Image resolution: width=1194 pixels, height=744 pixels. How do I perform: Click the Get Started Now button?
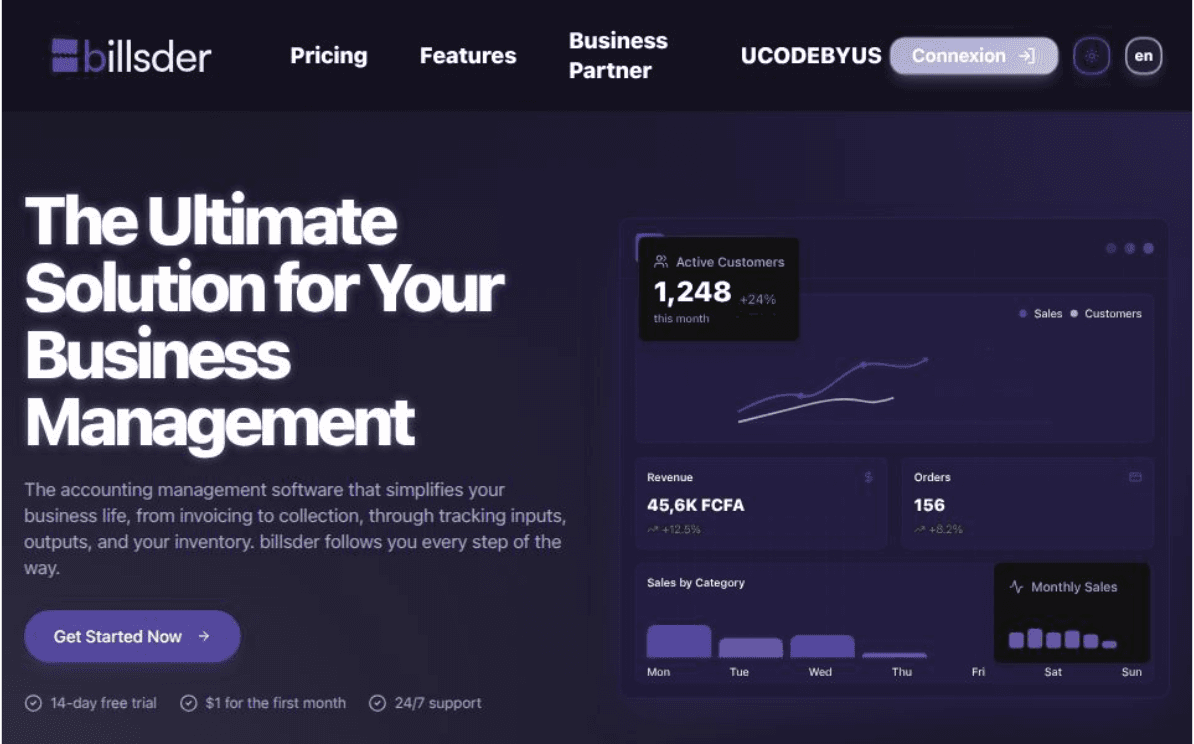pos(132,636)
